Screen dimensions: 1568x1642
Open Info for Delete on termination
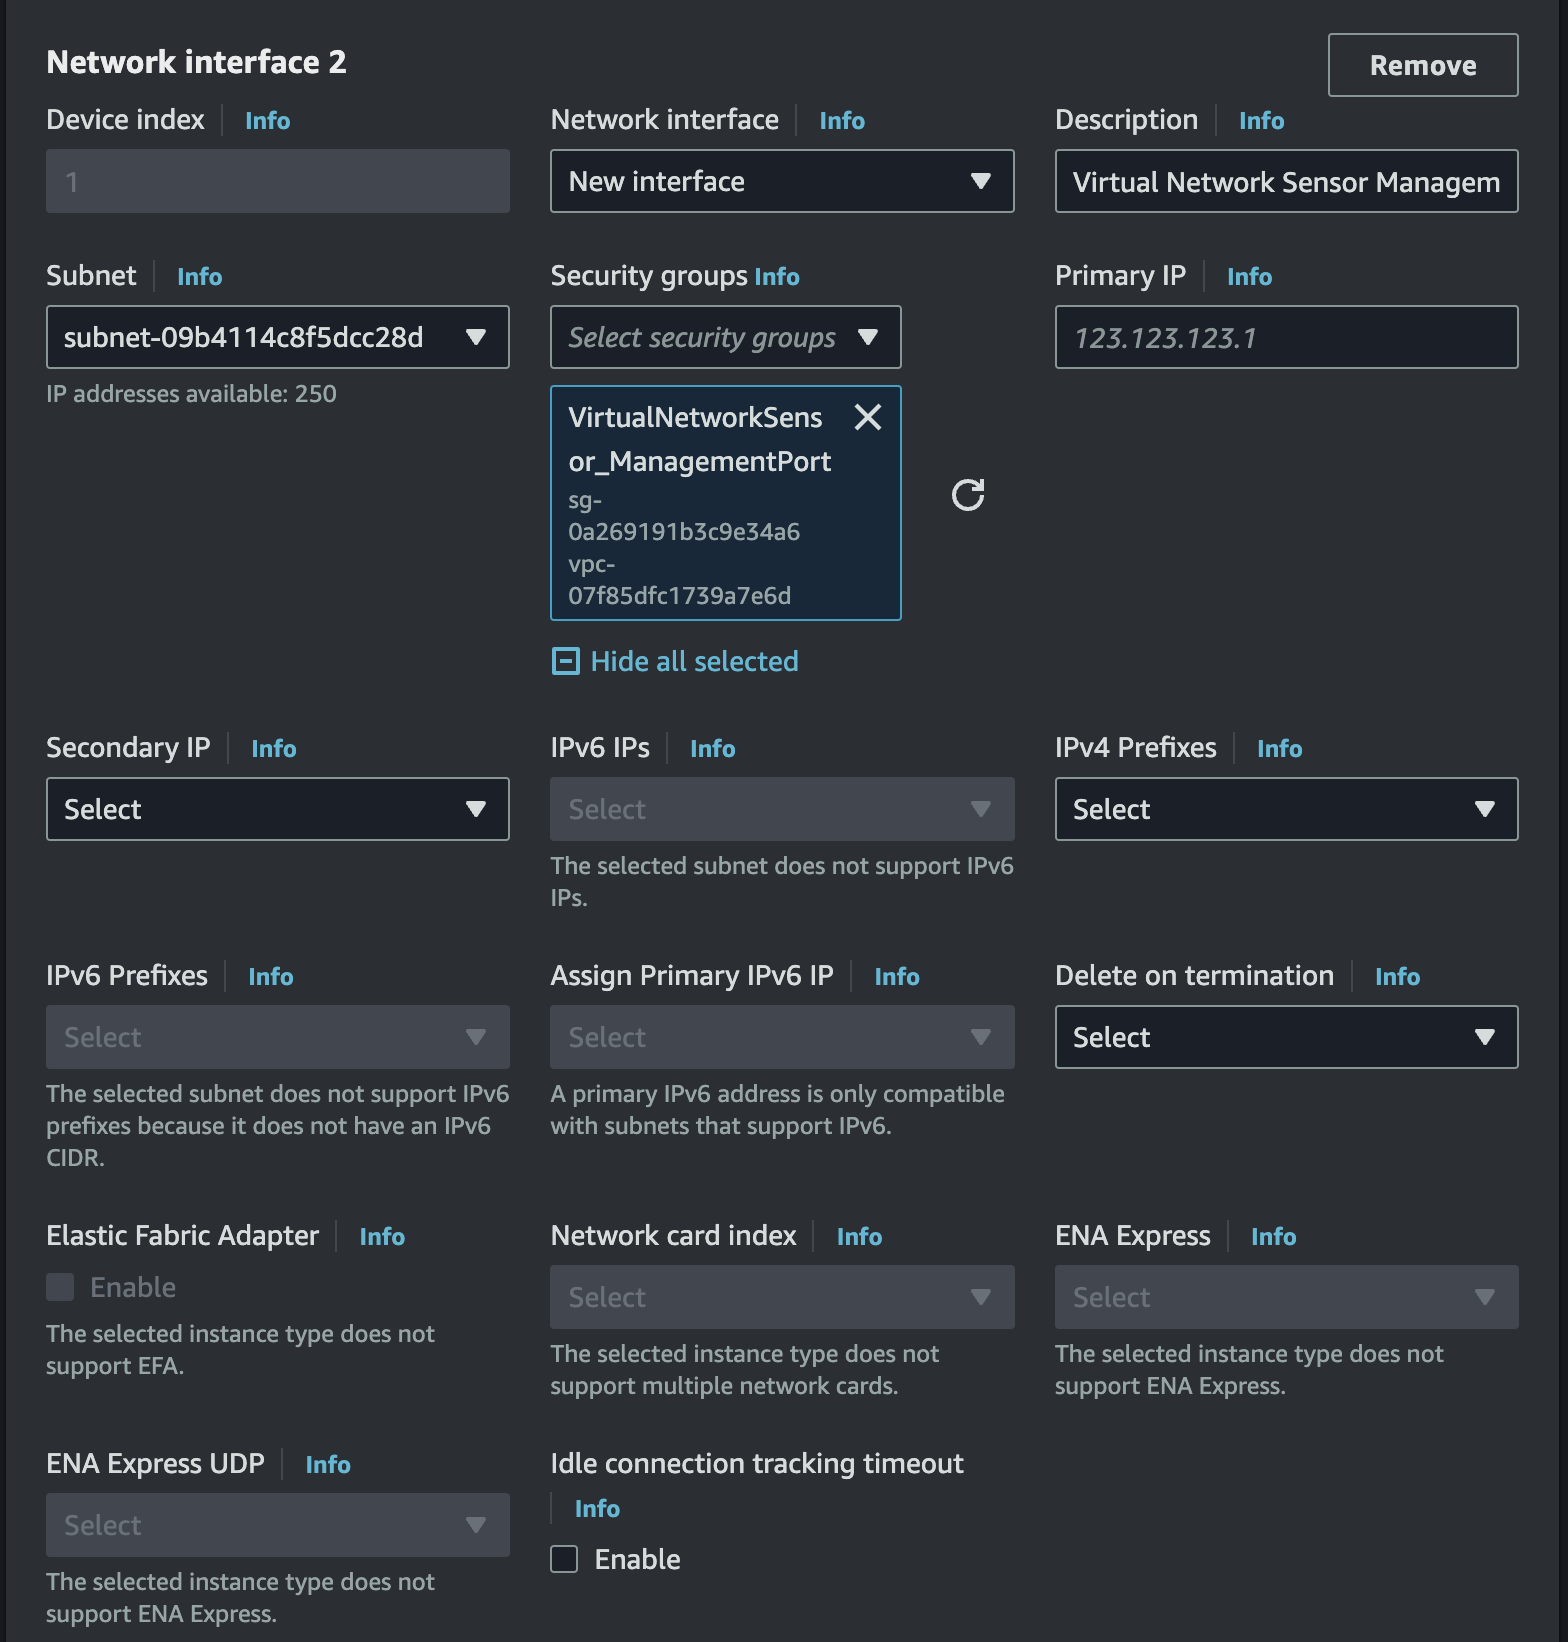pos(1397,976)
